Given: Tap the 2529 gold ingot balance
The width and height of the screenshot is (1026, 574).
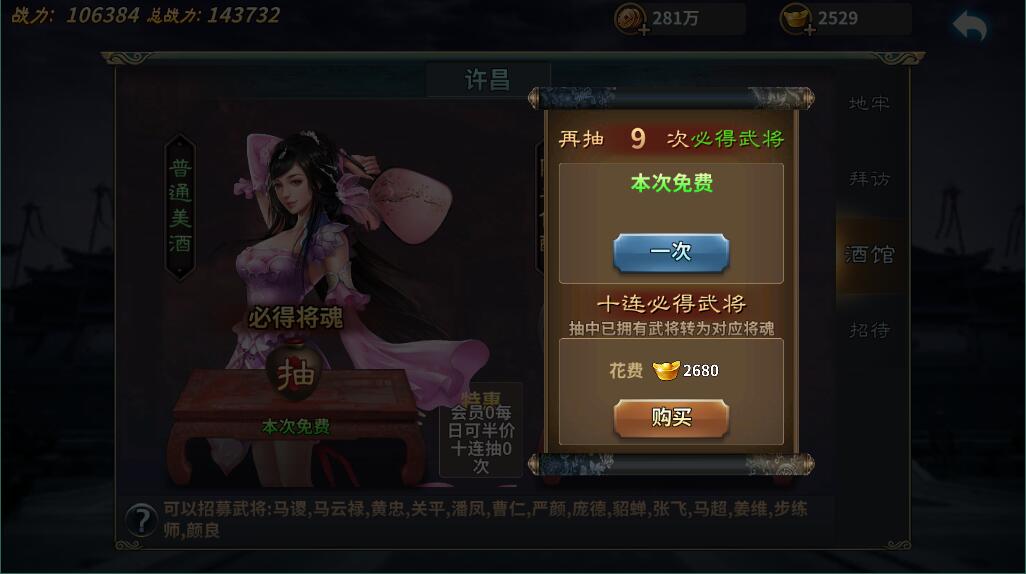Looking at the screenshot, I should (838, 18).
